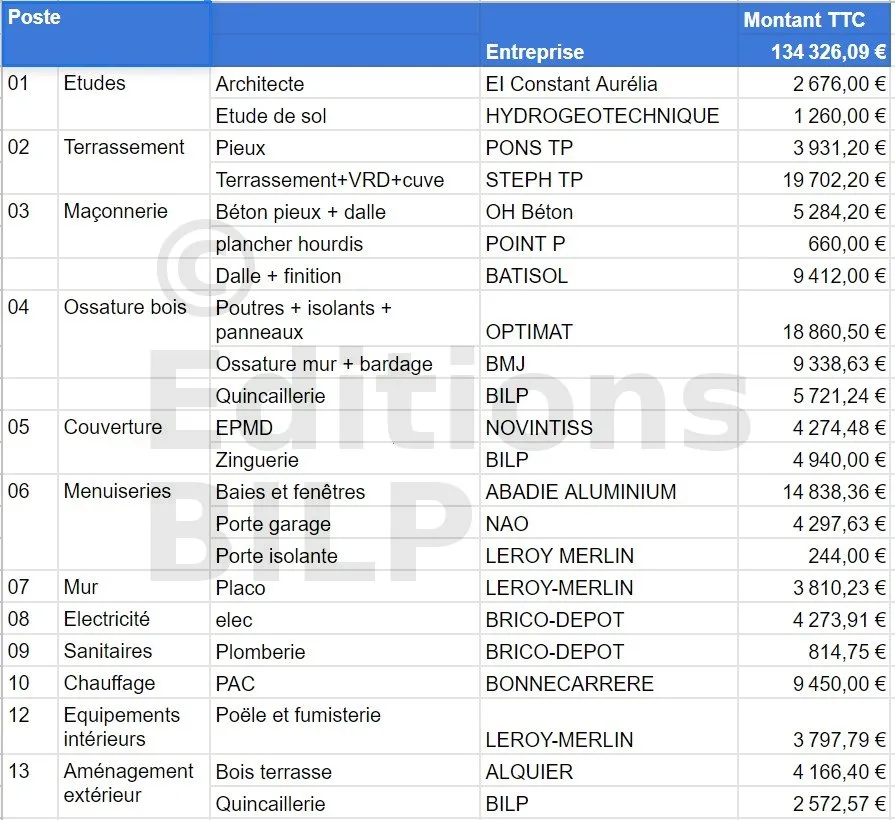Select the ALQUIER company cell
Image resolution: width=895 pixels, height=820 pixels.
(529, 772)
